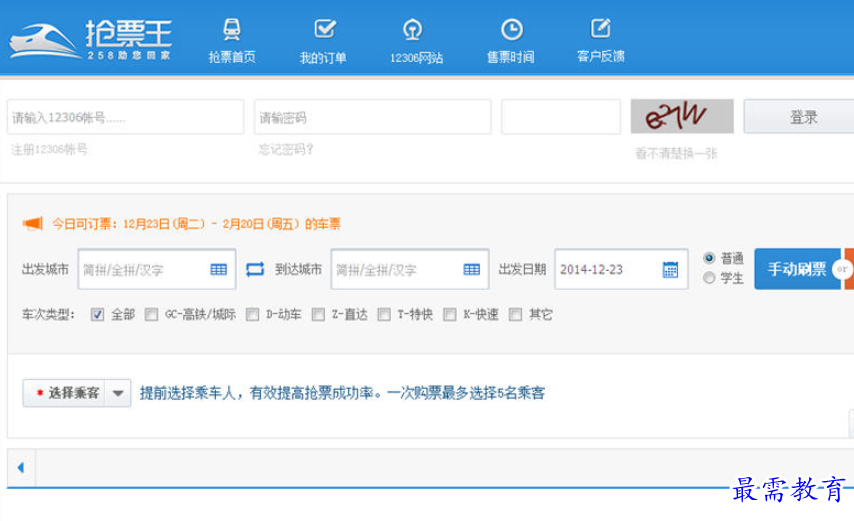Click the orange megaphone announcement icon

[33, 223]
